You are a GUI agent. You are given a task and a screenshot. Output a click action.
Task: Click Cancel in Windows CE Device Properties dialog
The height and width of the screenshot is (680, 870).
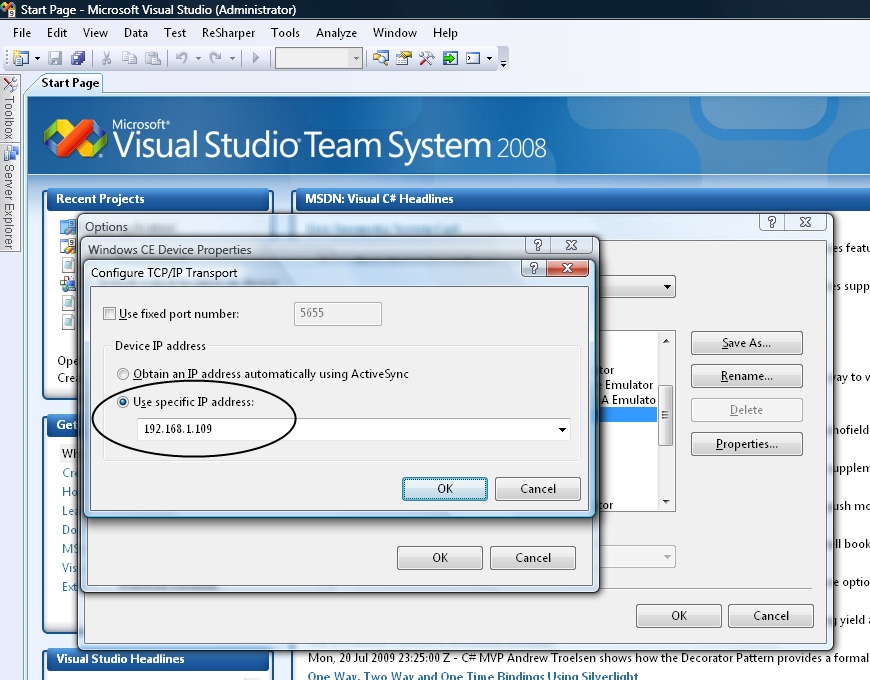pos(533,557)
